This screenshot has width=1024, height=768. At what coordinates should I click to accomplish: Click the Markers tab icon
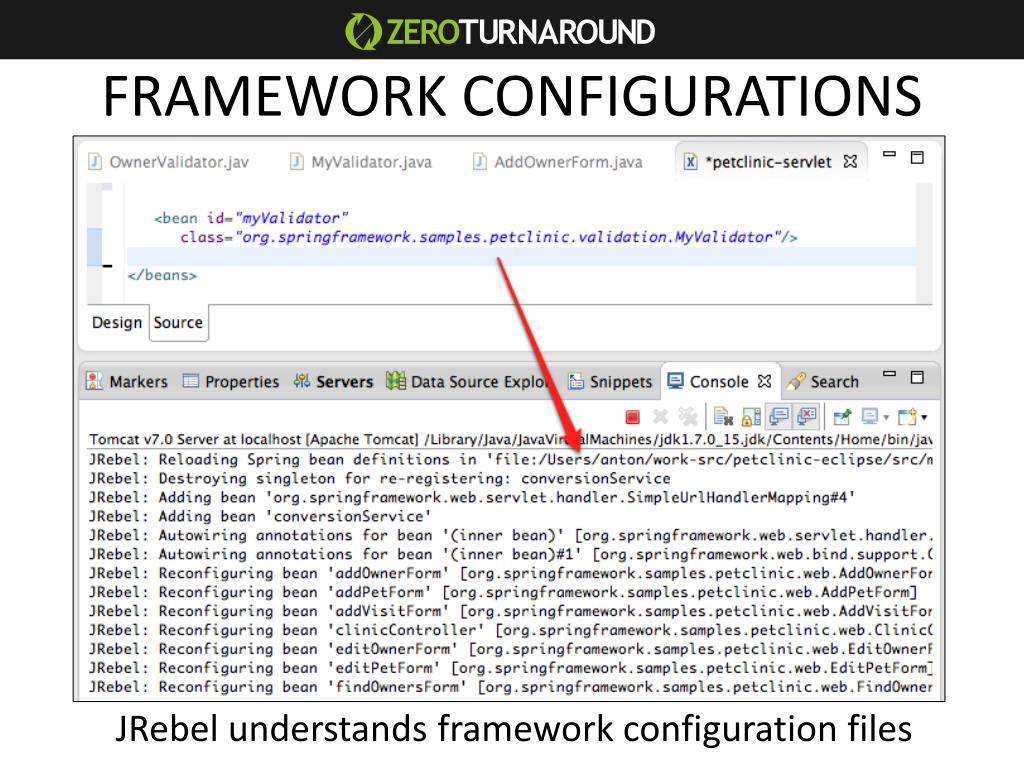(94, 381)
